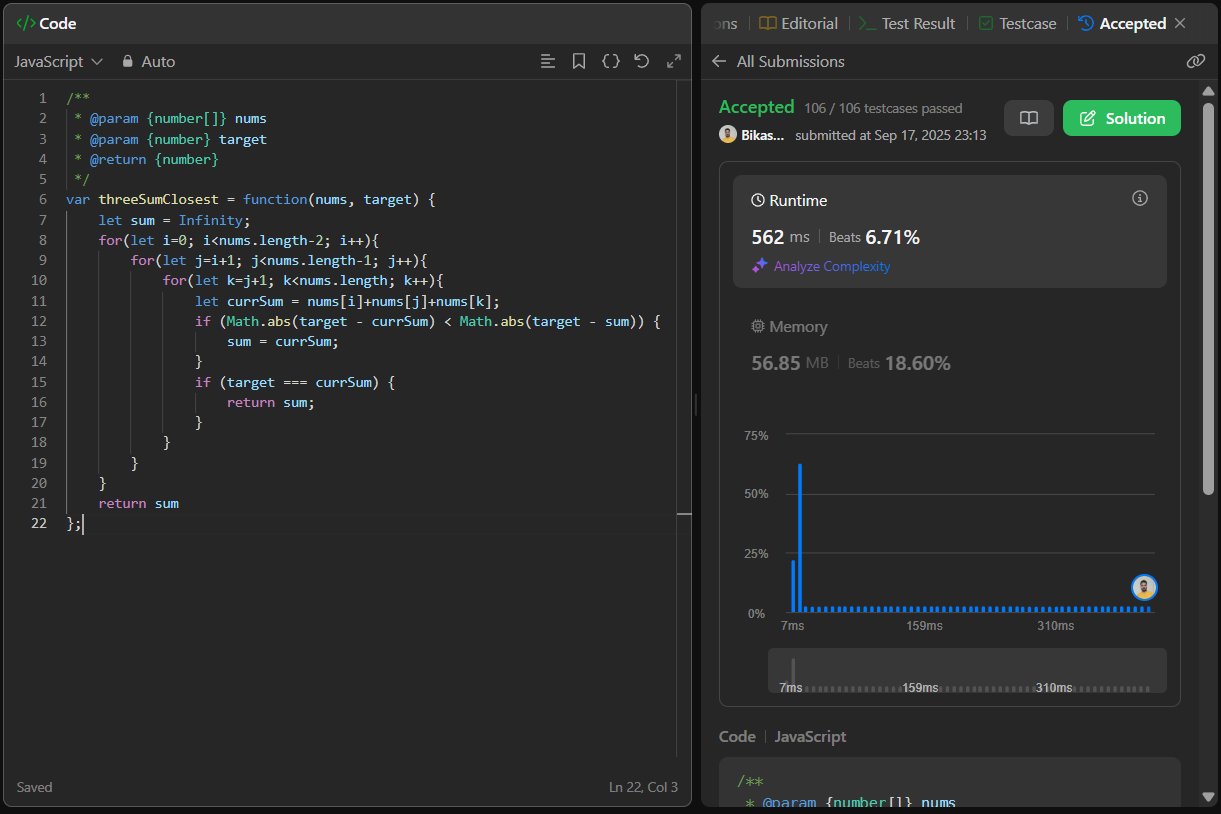This screenshot has width=1221, height=814.
Task: Open the JavaScript language dropdown
Action: click(59, 61)
